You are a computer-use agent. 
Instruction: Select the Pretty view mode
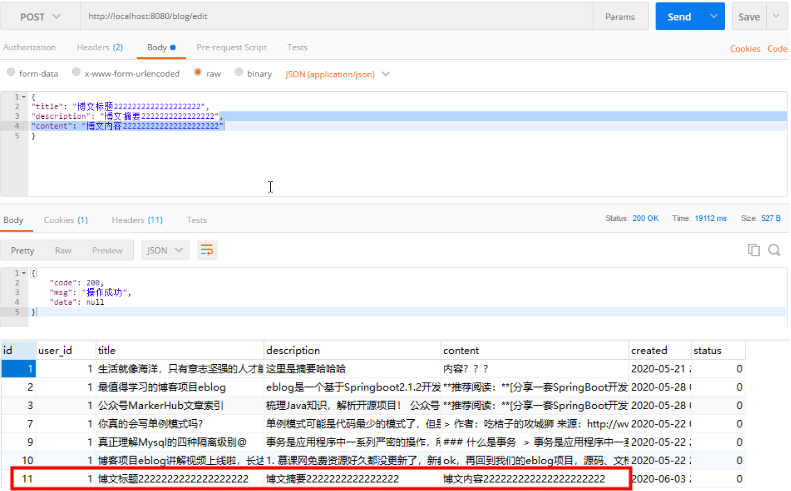(22, 250)
